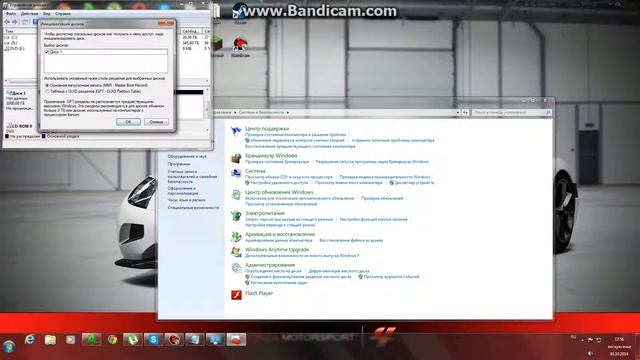Launch Internet Explorer from the taskbar
Image resolution: width=640 pixels, height=360 pixels.
pyautogui.click(x=30, y=339)
